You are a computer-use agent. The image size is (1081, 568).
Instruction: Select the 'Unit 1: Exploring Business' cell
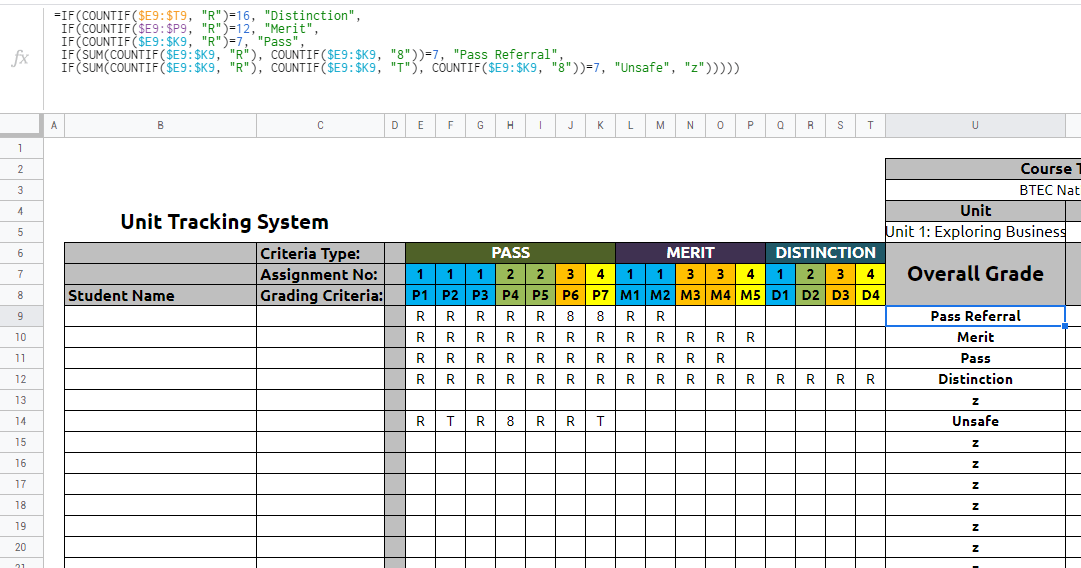[x=975, y=232]
